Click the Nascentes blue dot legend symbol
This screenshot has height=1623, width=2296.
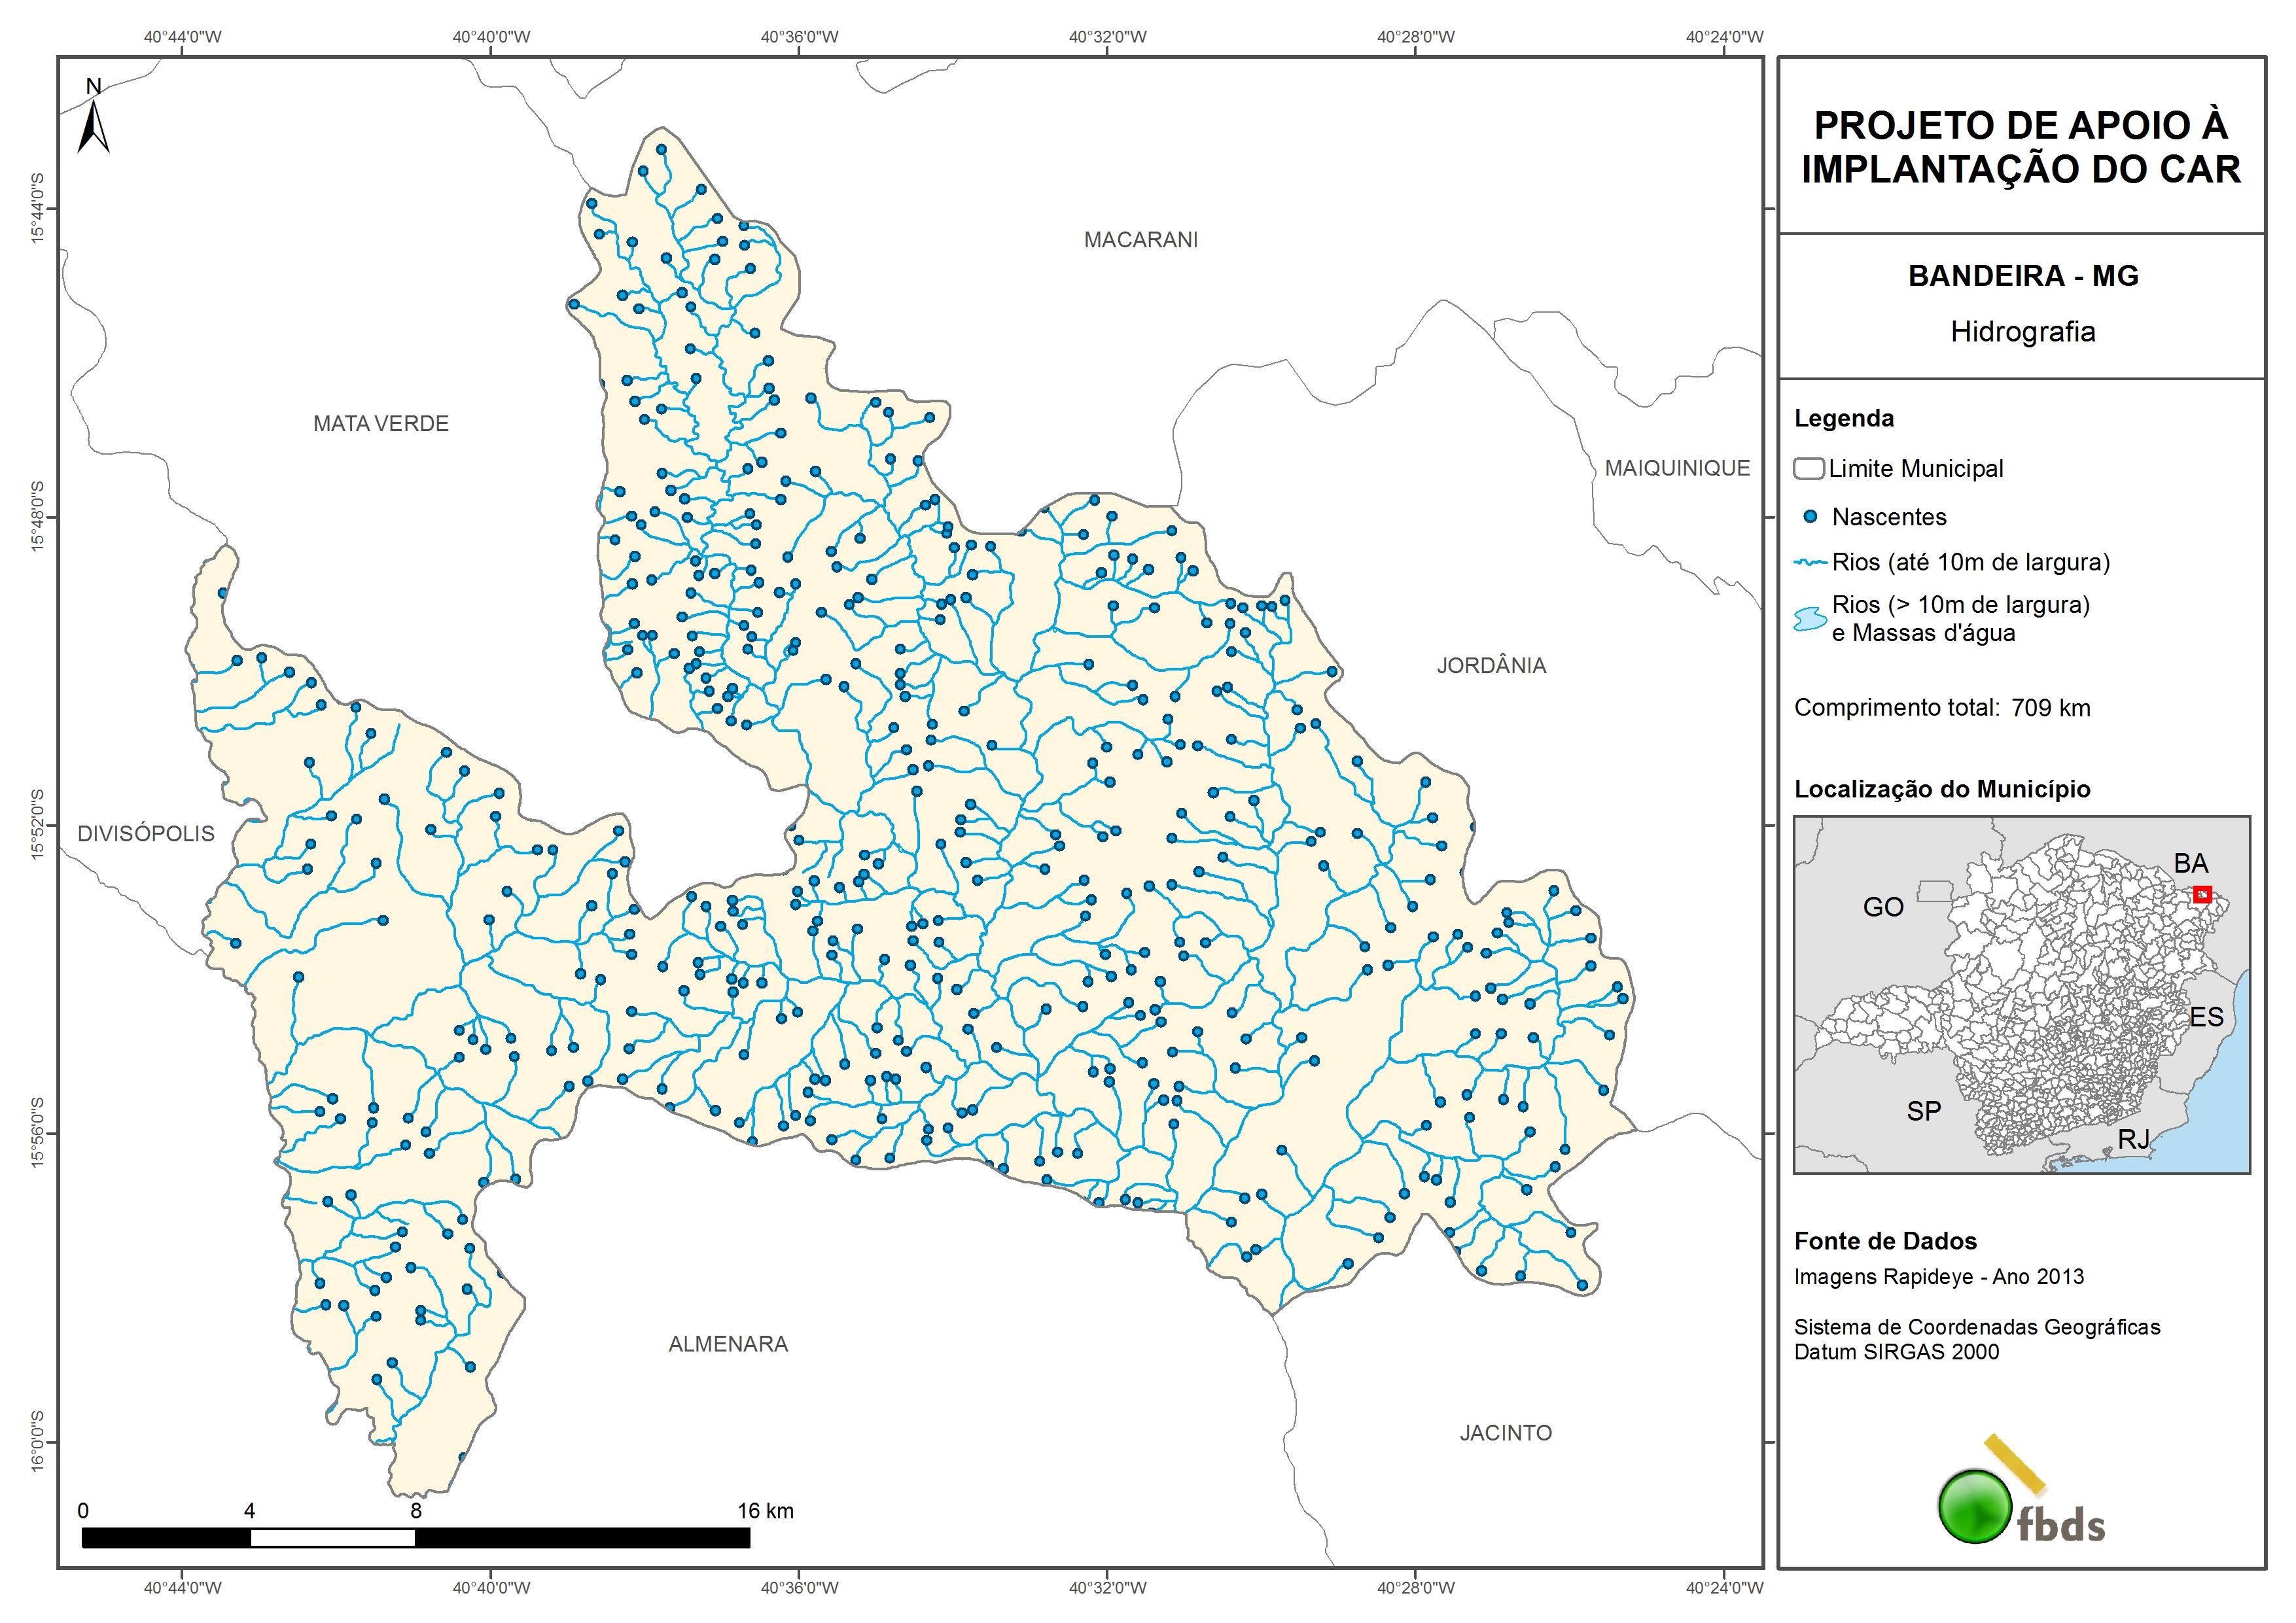[x=1810, y=517]
